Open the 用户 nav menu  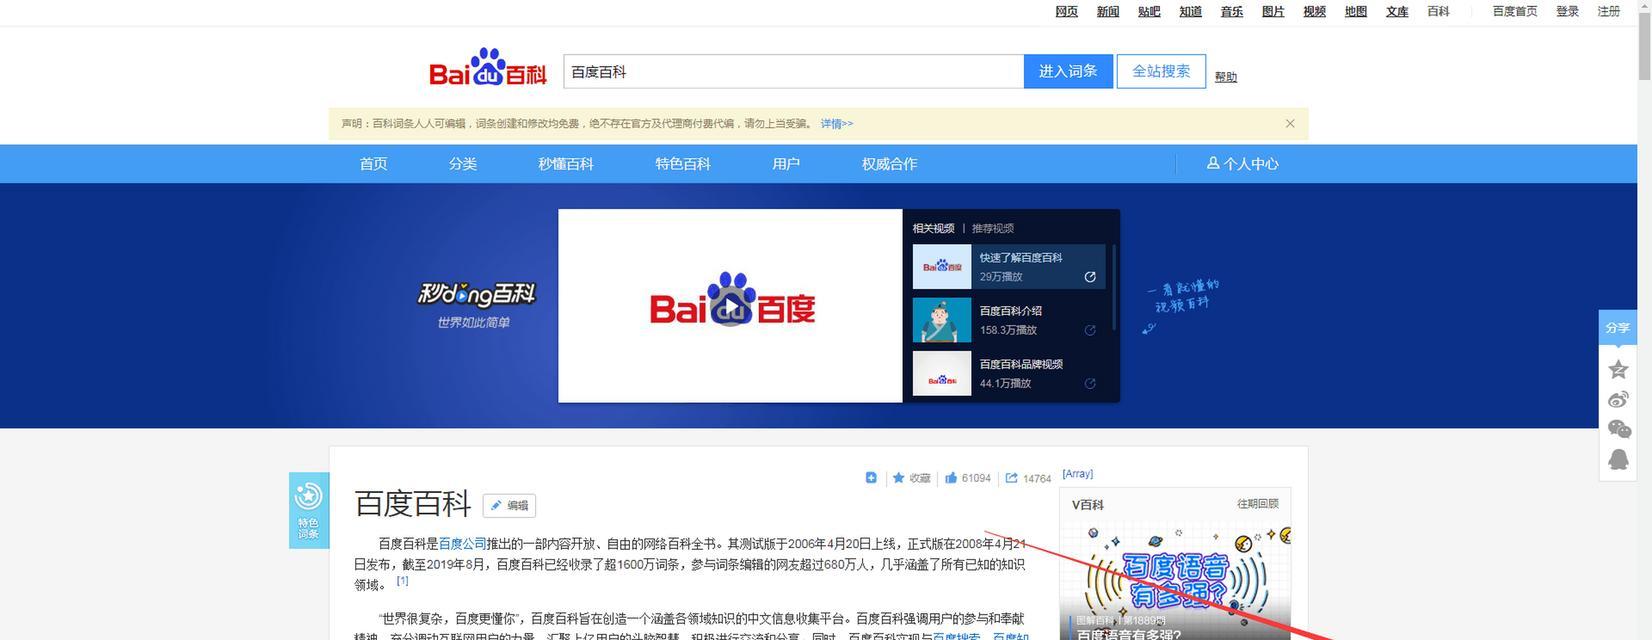click(786, 164)
